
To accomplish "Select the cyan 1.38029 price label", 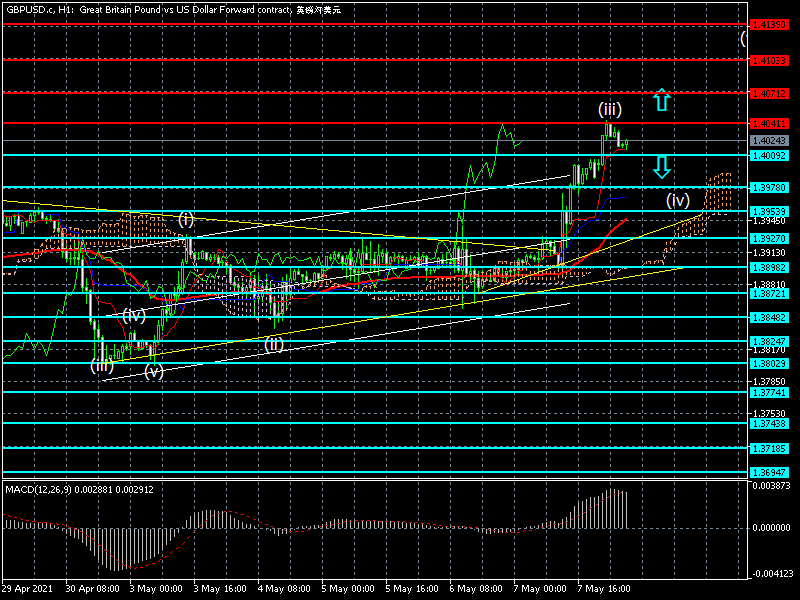I will pos(769,364).
